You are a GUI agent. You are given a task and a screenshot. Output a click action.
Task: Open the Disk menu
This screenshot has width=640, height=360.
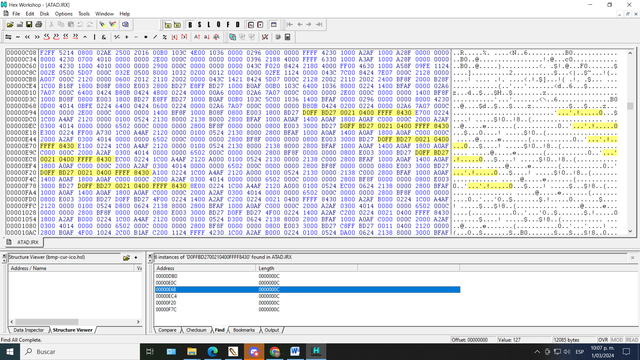(44, 13)
